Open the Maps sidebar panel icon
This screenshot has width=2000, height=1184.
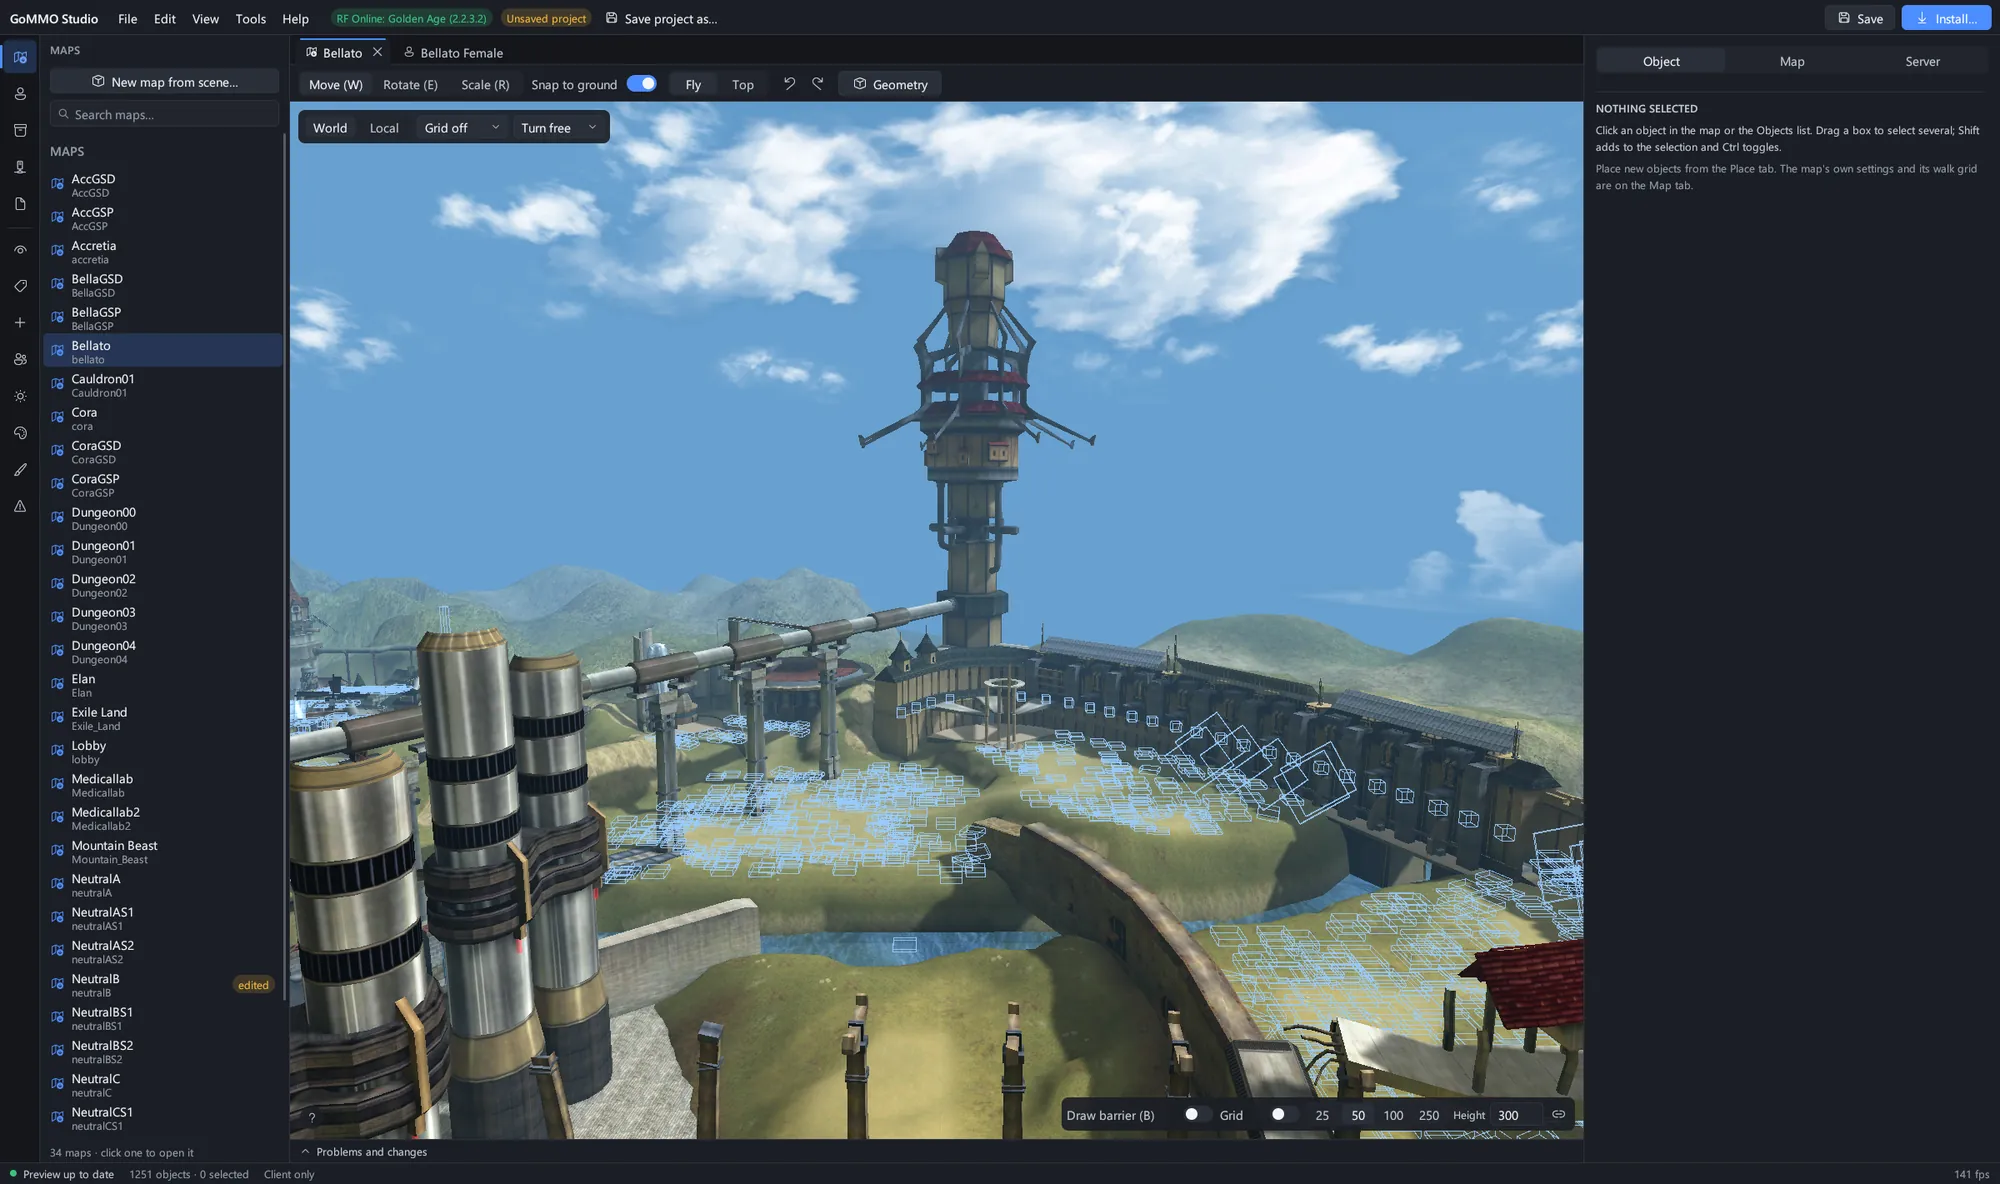tap(20, 57)
